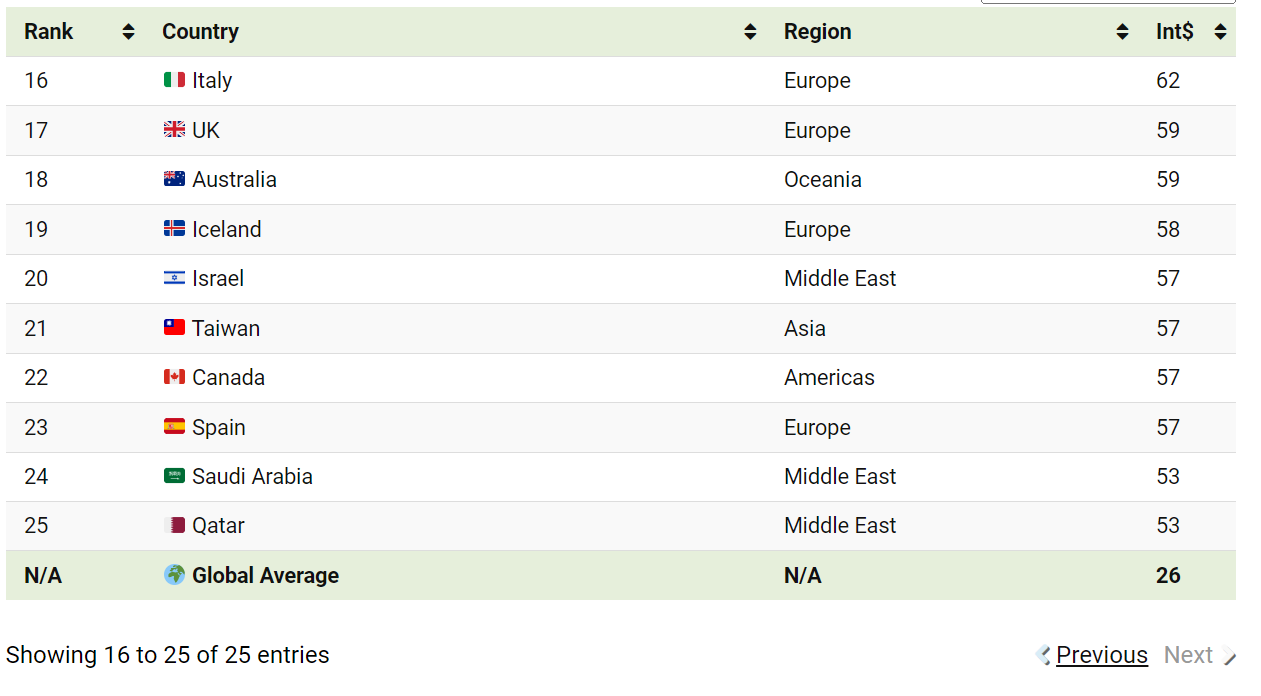Click the Australia flag icon

[174, 179]
